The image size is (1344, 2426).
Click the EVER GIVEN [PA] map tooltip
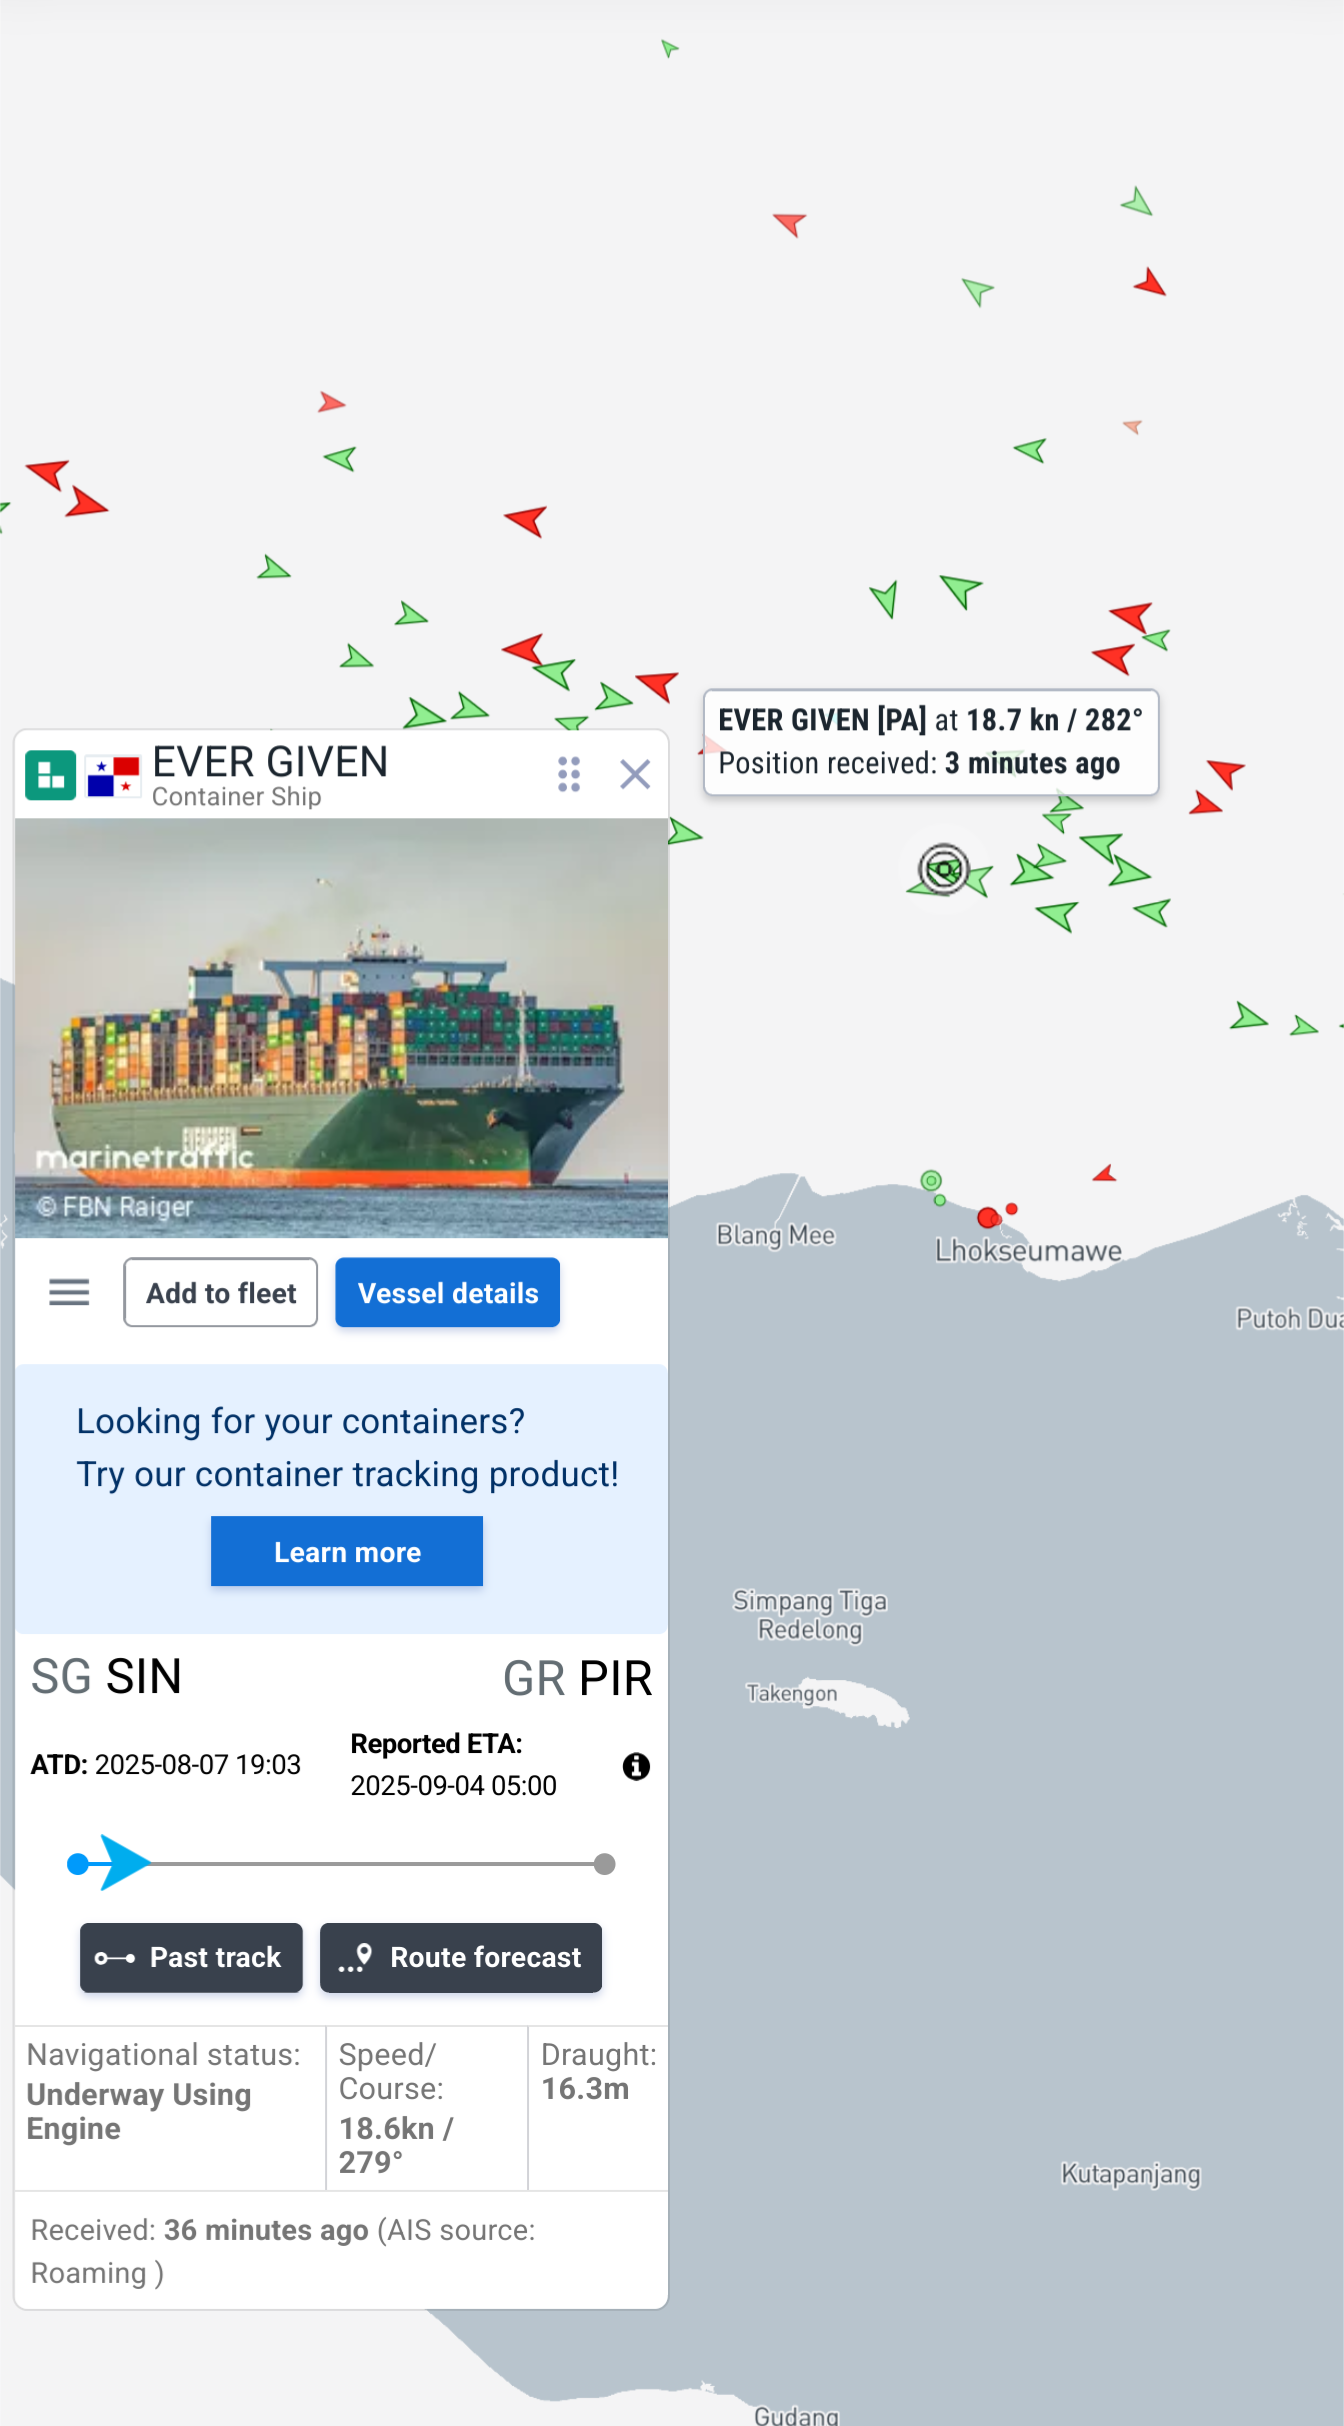(931, 742)
